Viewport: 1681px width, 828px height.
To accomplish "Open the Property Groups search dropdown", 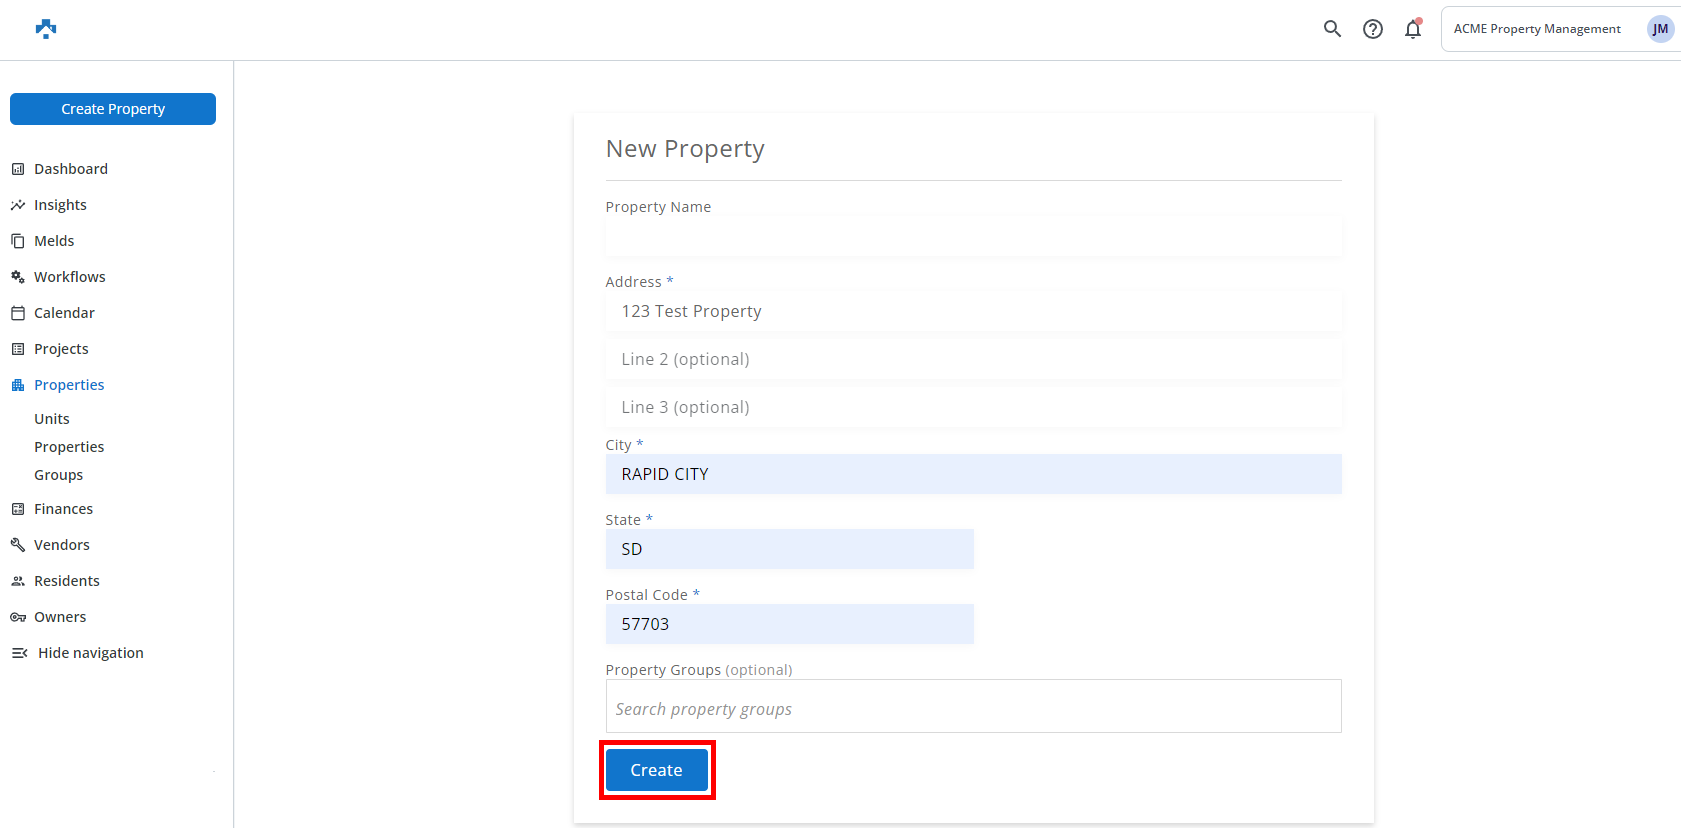I will pyautogui.click(x=973, y=708).
